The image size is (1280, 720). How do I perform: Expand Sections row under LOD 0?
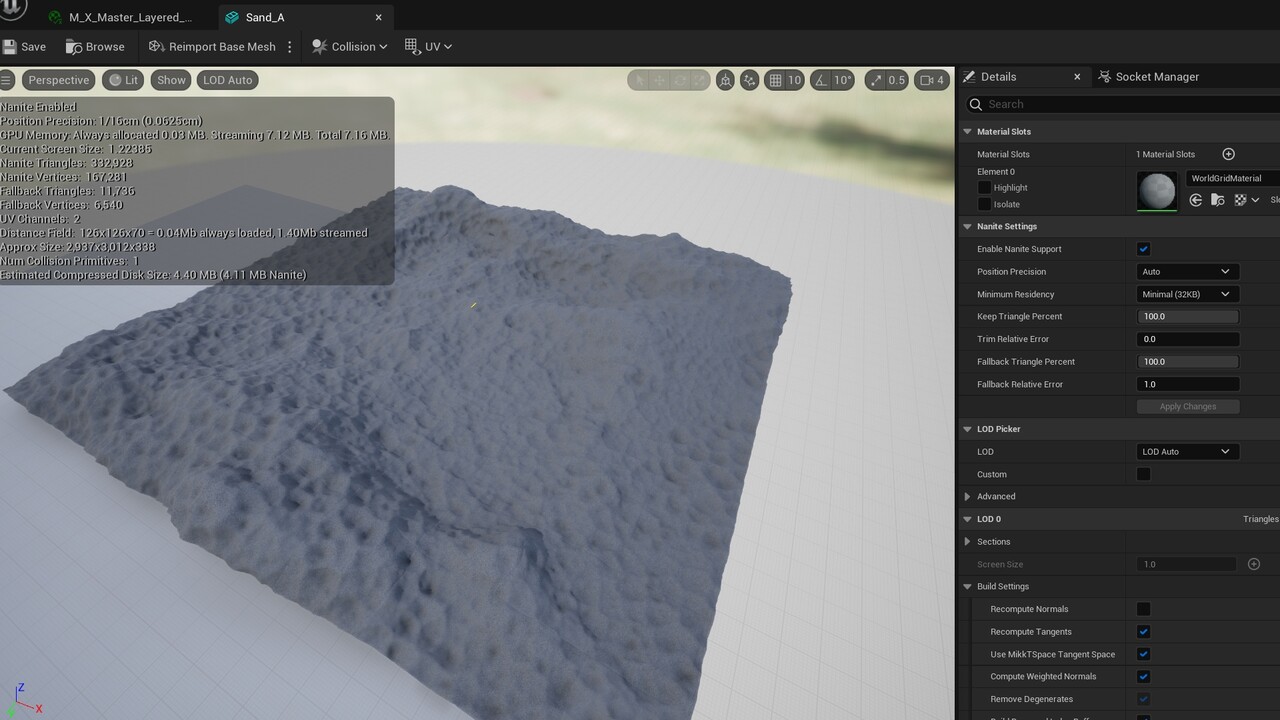click(x=967, y=542)
